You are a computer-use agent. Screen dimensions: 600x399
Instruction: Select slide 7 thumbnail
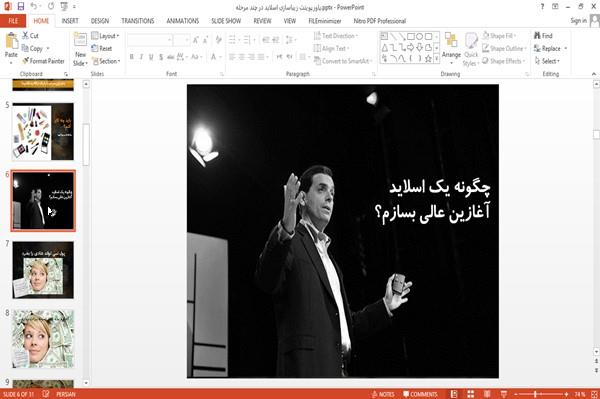point(43,270)
